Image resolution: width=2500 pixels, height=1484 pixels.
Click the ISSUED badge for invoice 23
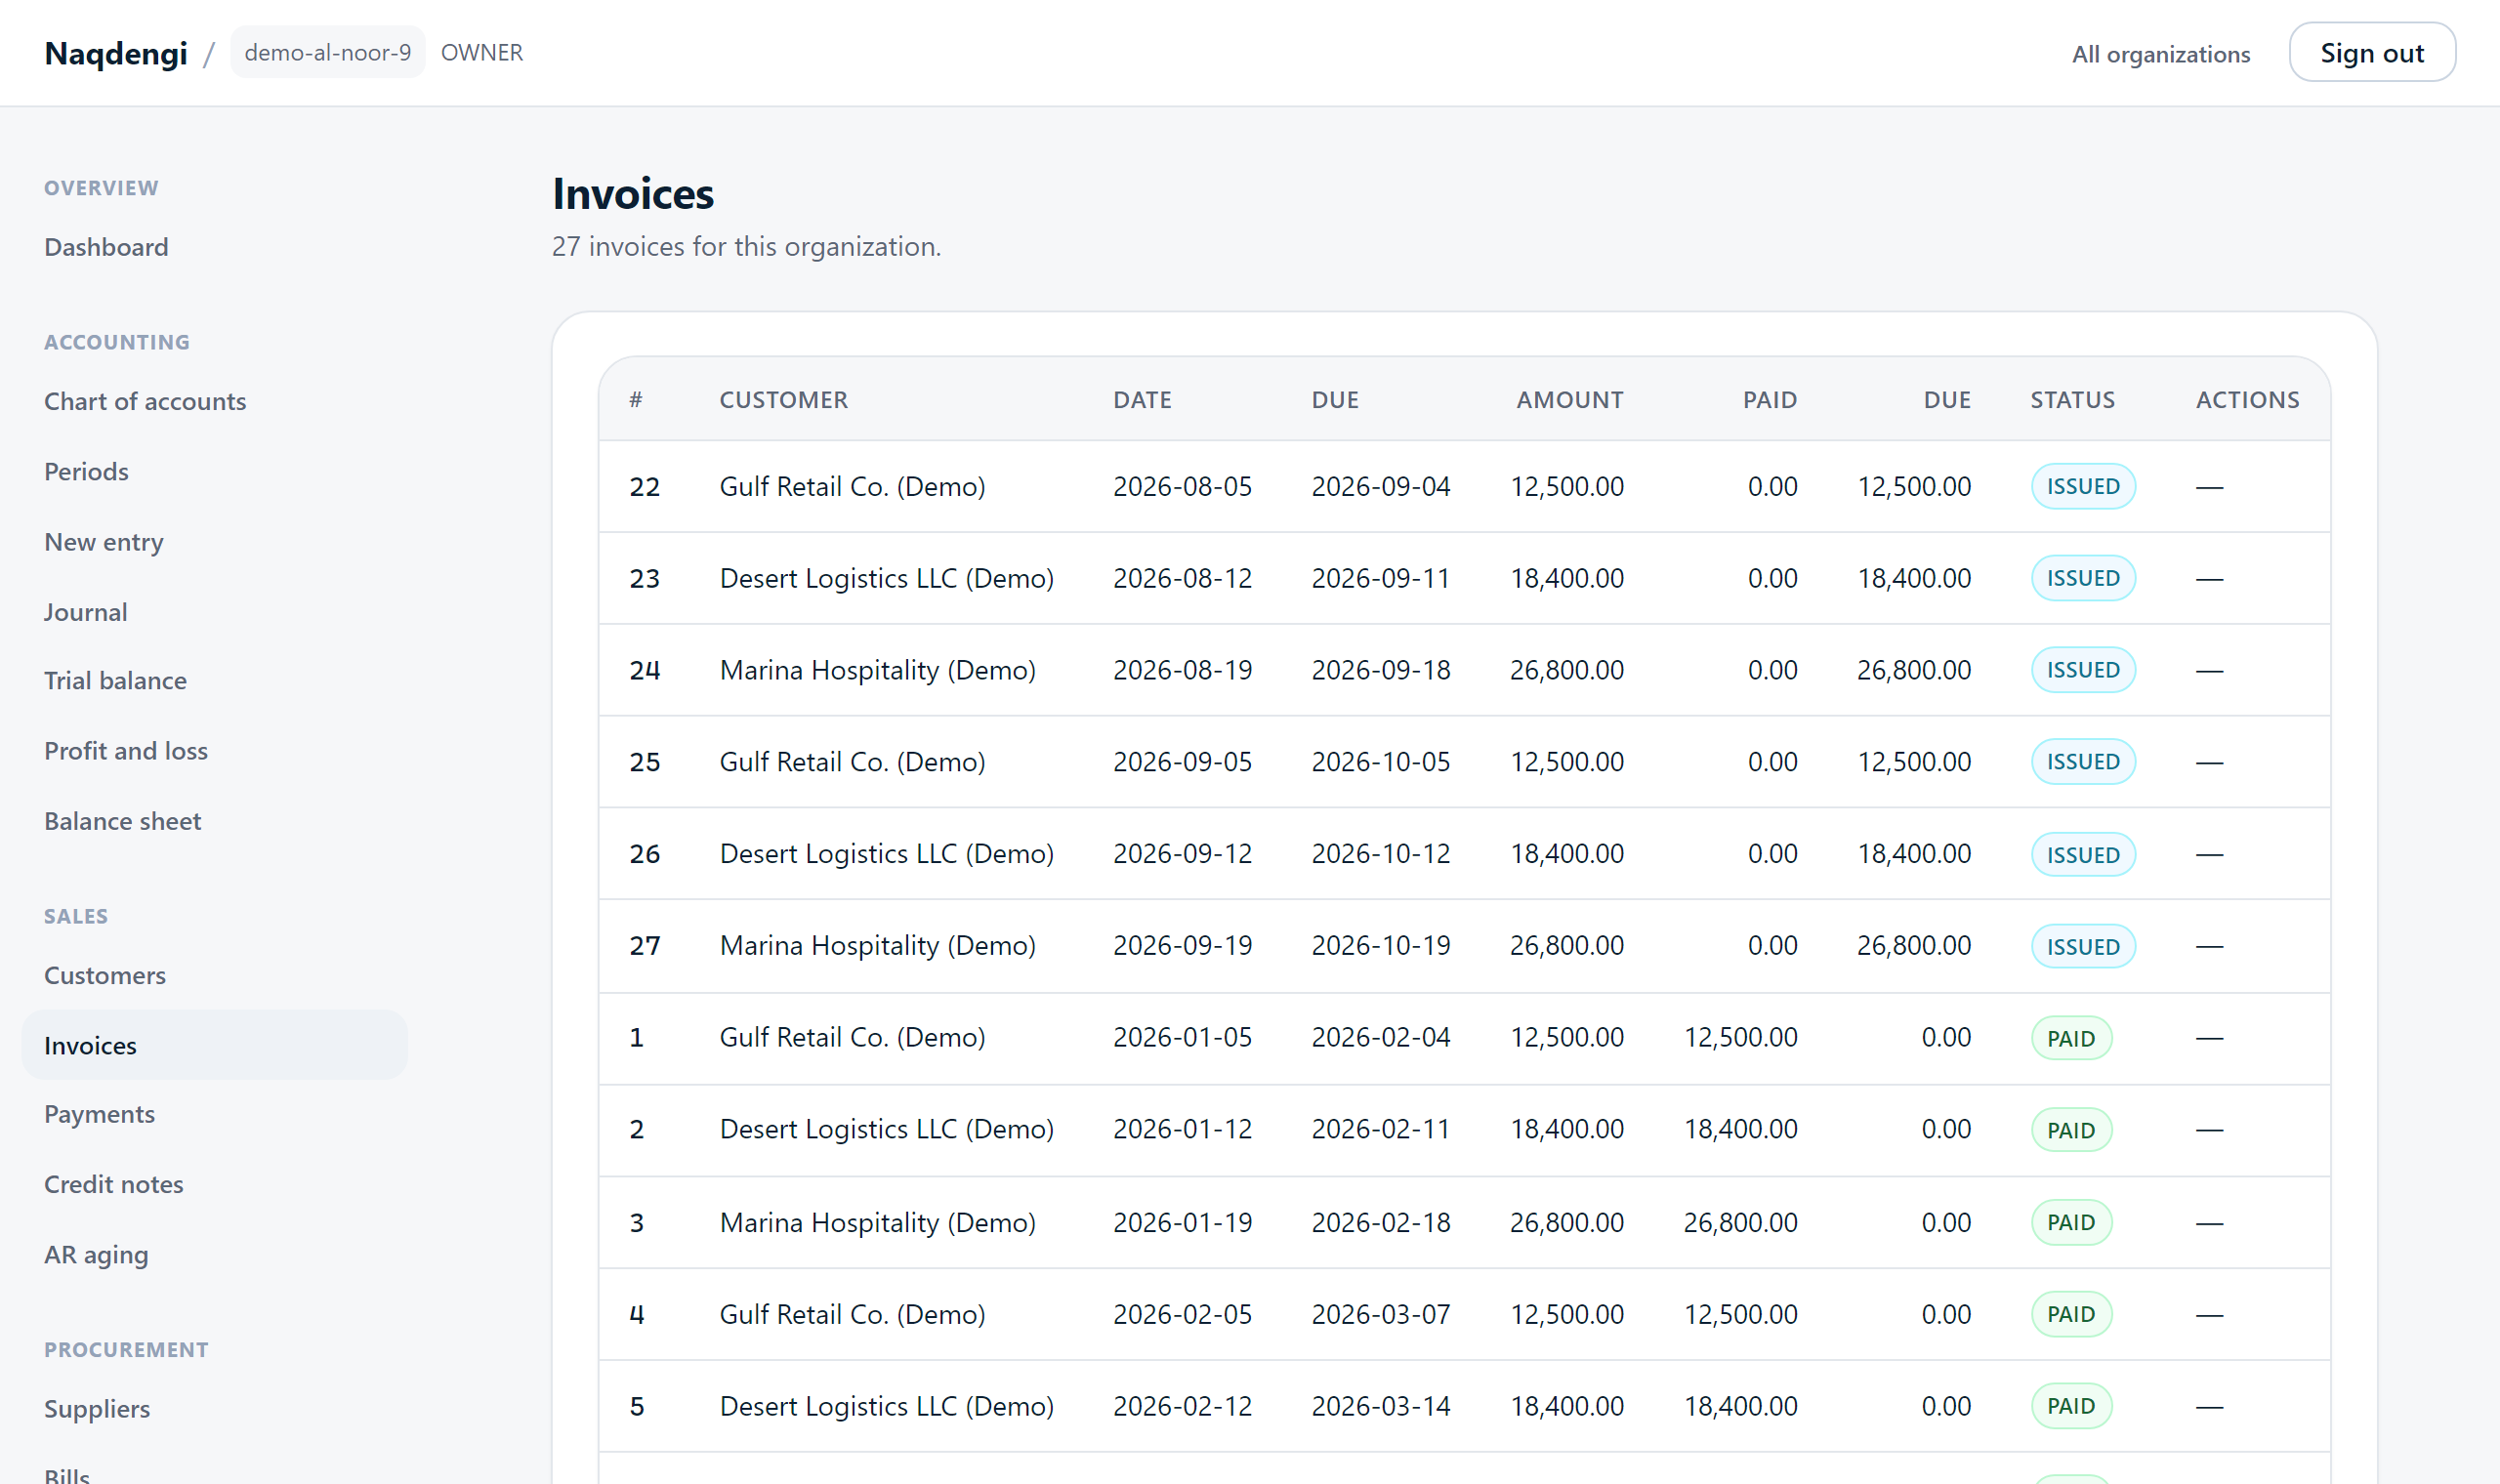coord(2083,578)
